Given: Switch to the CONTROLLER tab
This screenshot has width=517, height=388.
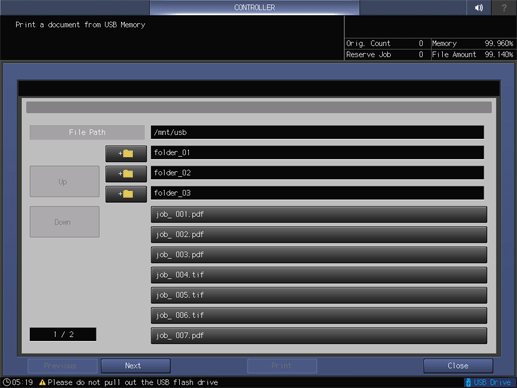Looking at the screenshot, I should [254, 7].
